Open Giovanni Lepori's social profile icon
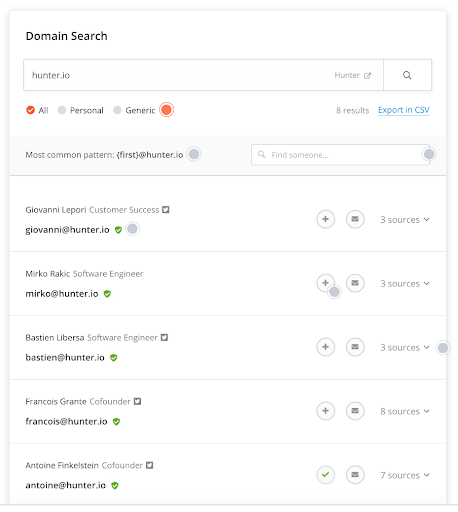This screenshot has width=458, height=512. pyautogui.click(x=166, y=210)
